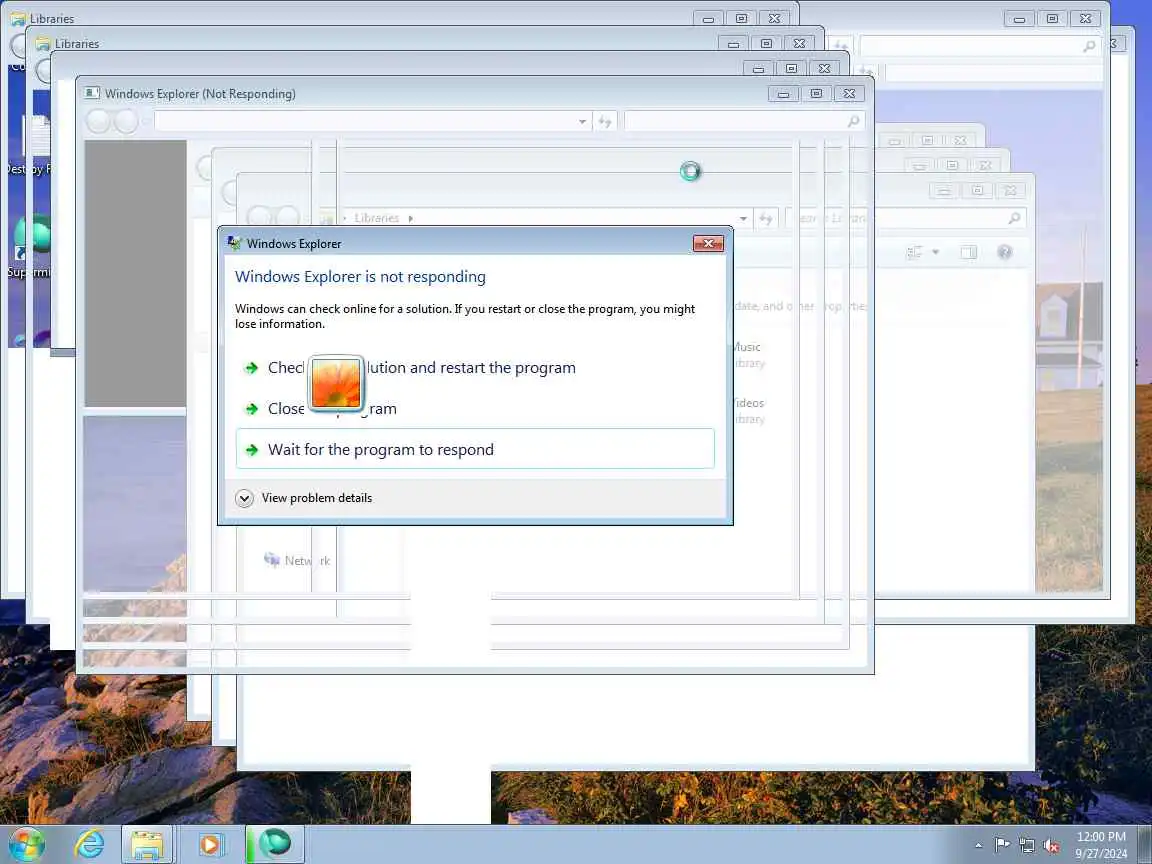Click Back button in the Not Responding window
Viewport: 1152px width, 864px height.
pos(98,121)
